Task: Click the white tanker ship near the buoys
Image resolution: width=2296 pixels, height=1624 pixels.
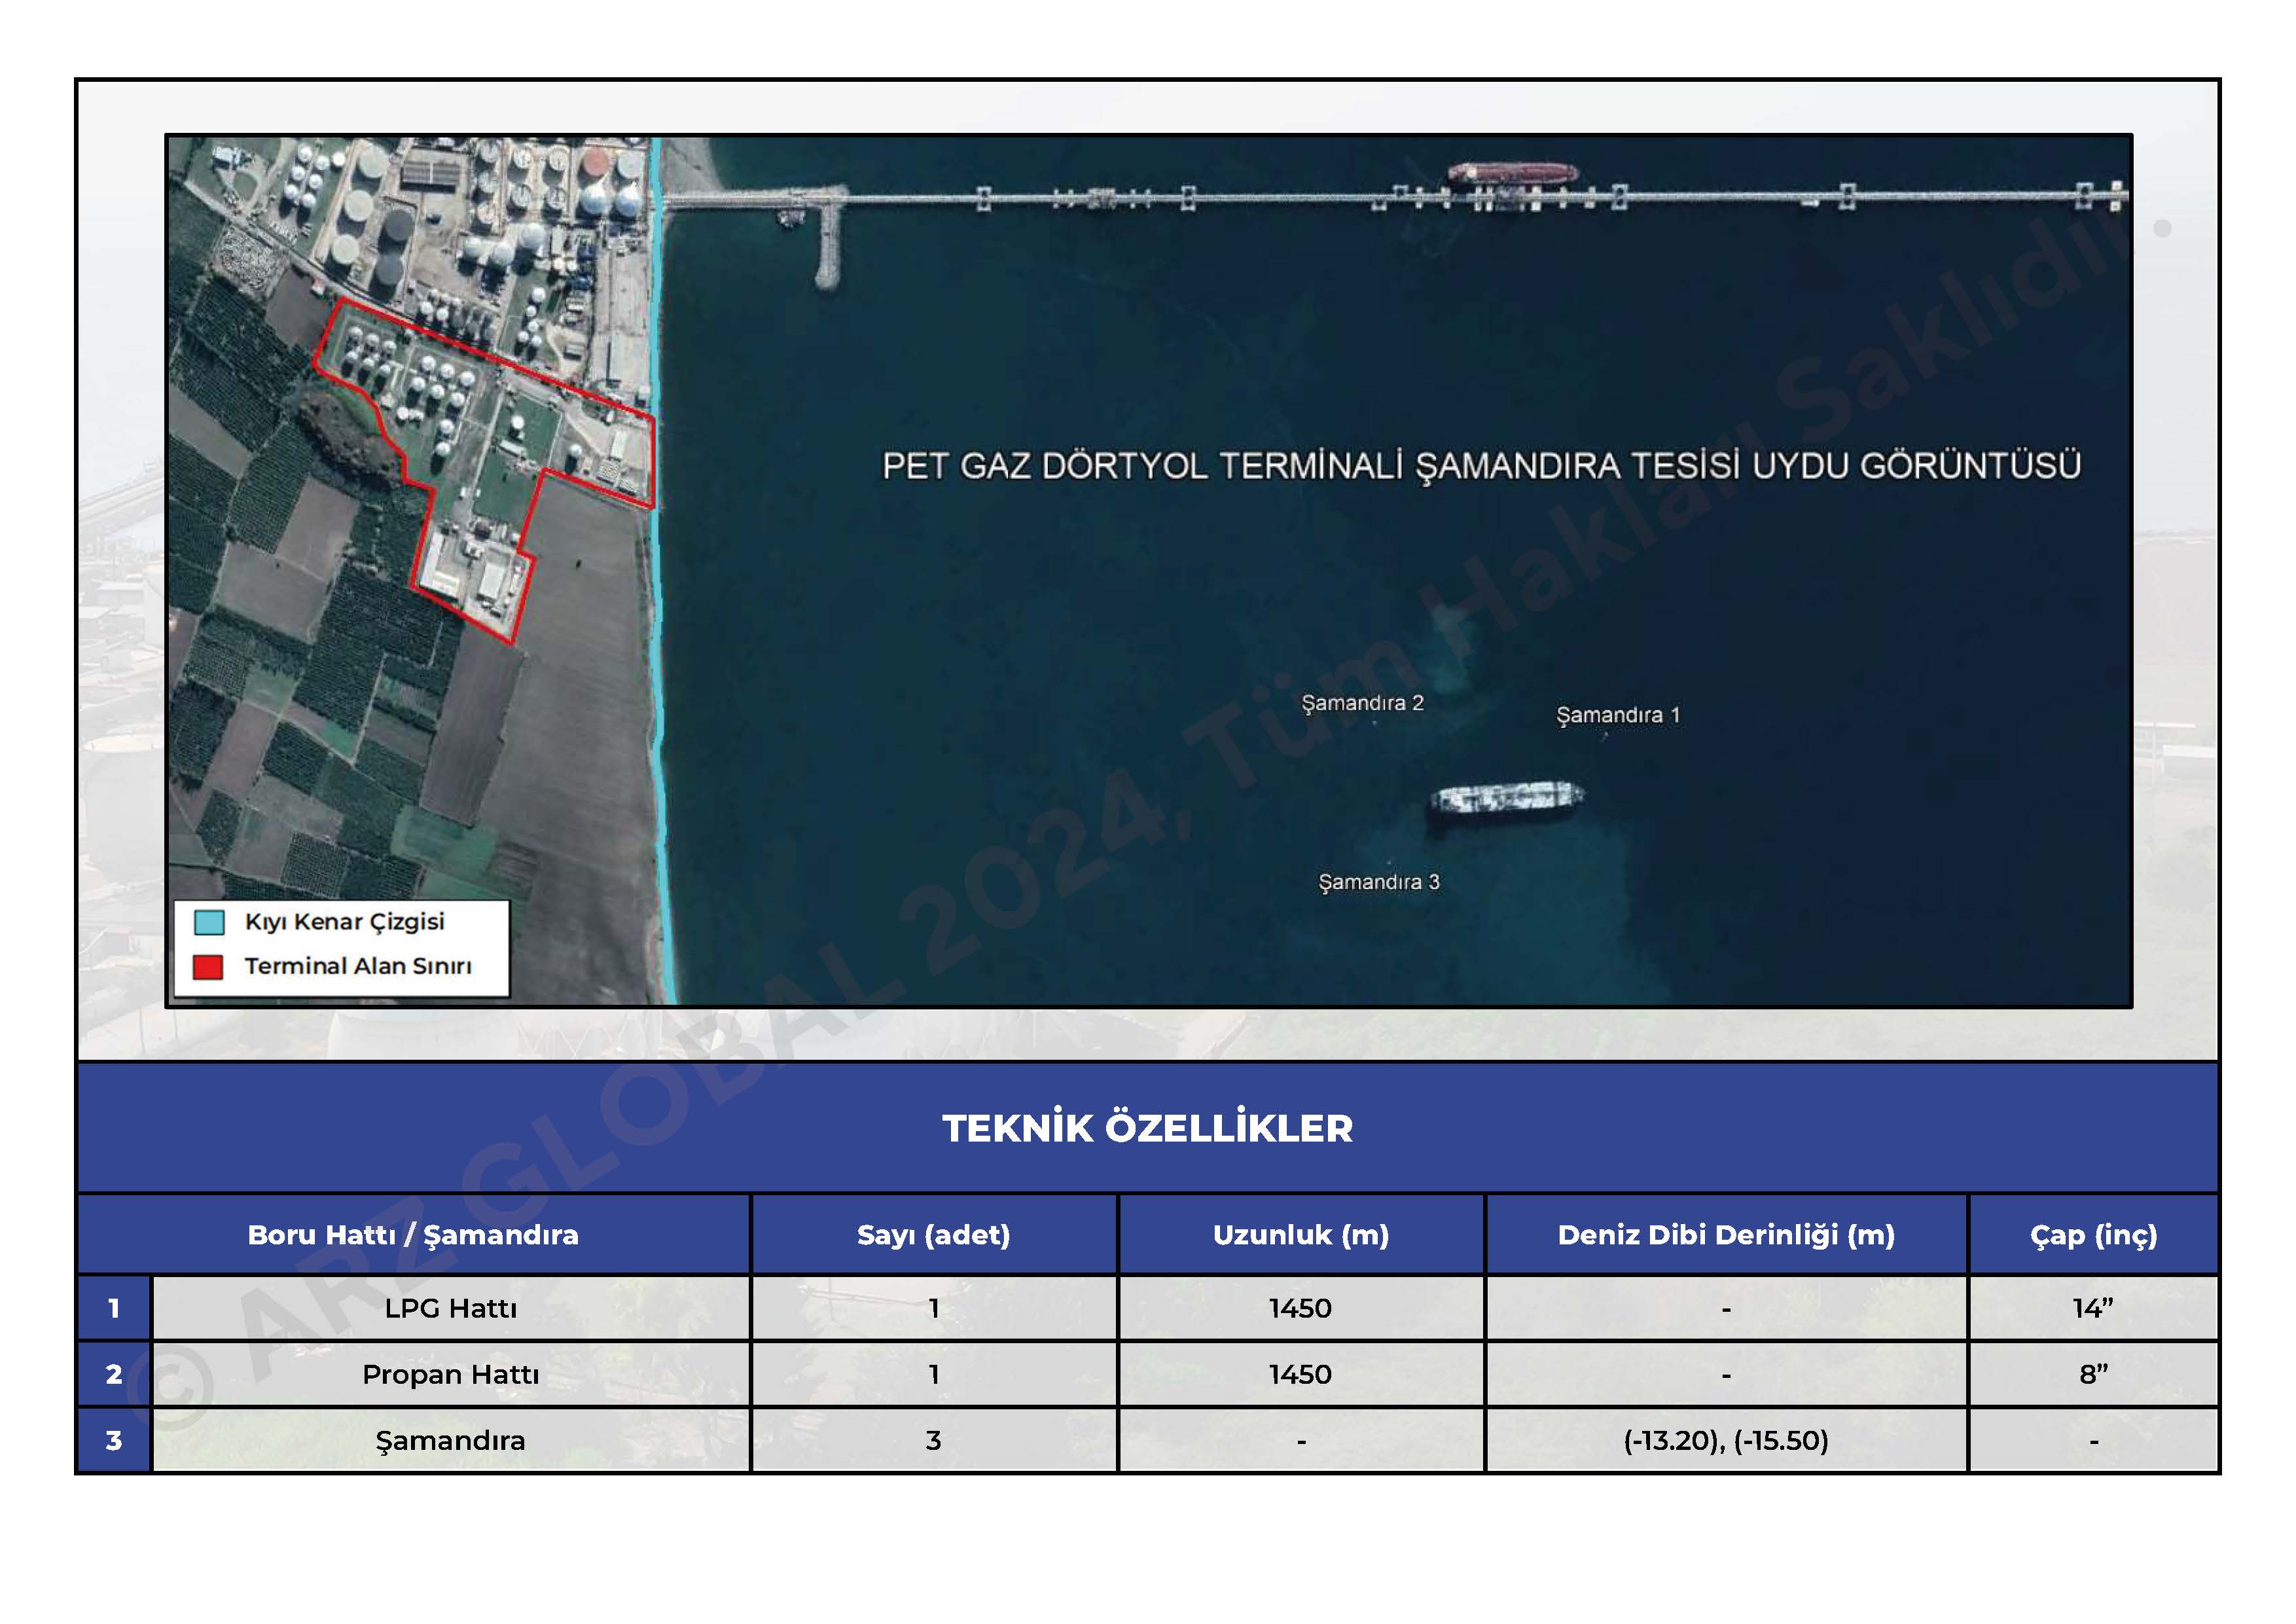Action: [x=1507, y=799]
